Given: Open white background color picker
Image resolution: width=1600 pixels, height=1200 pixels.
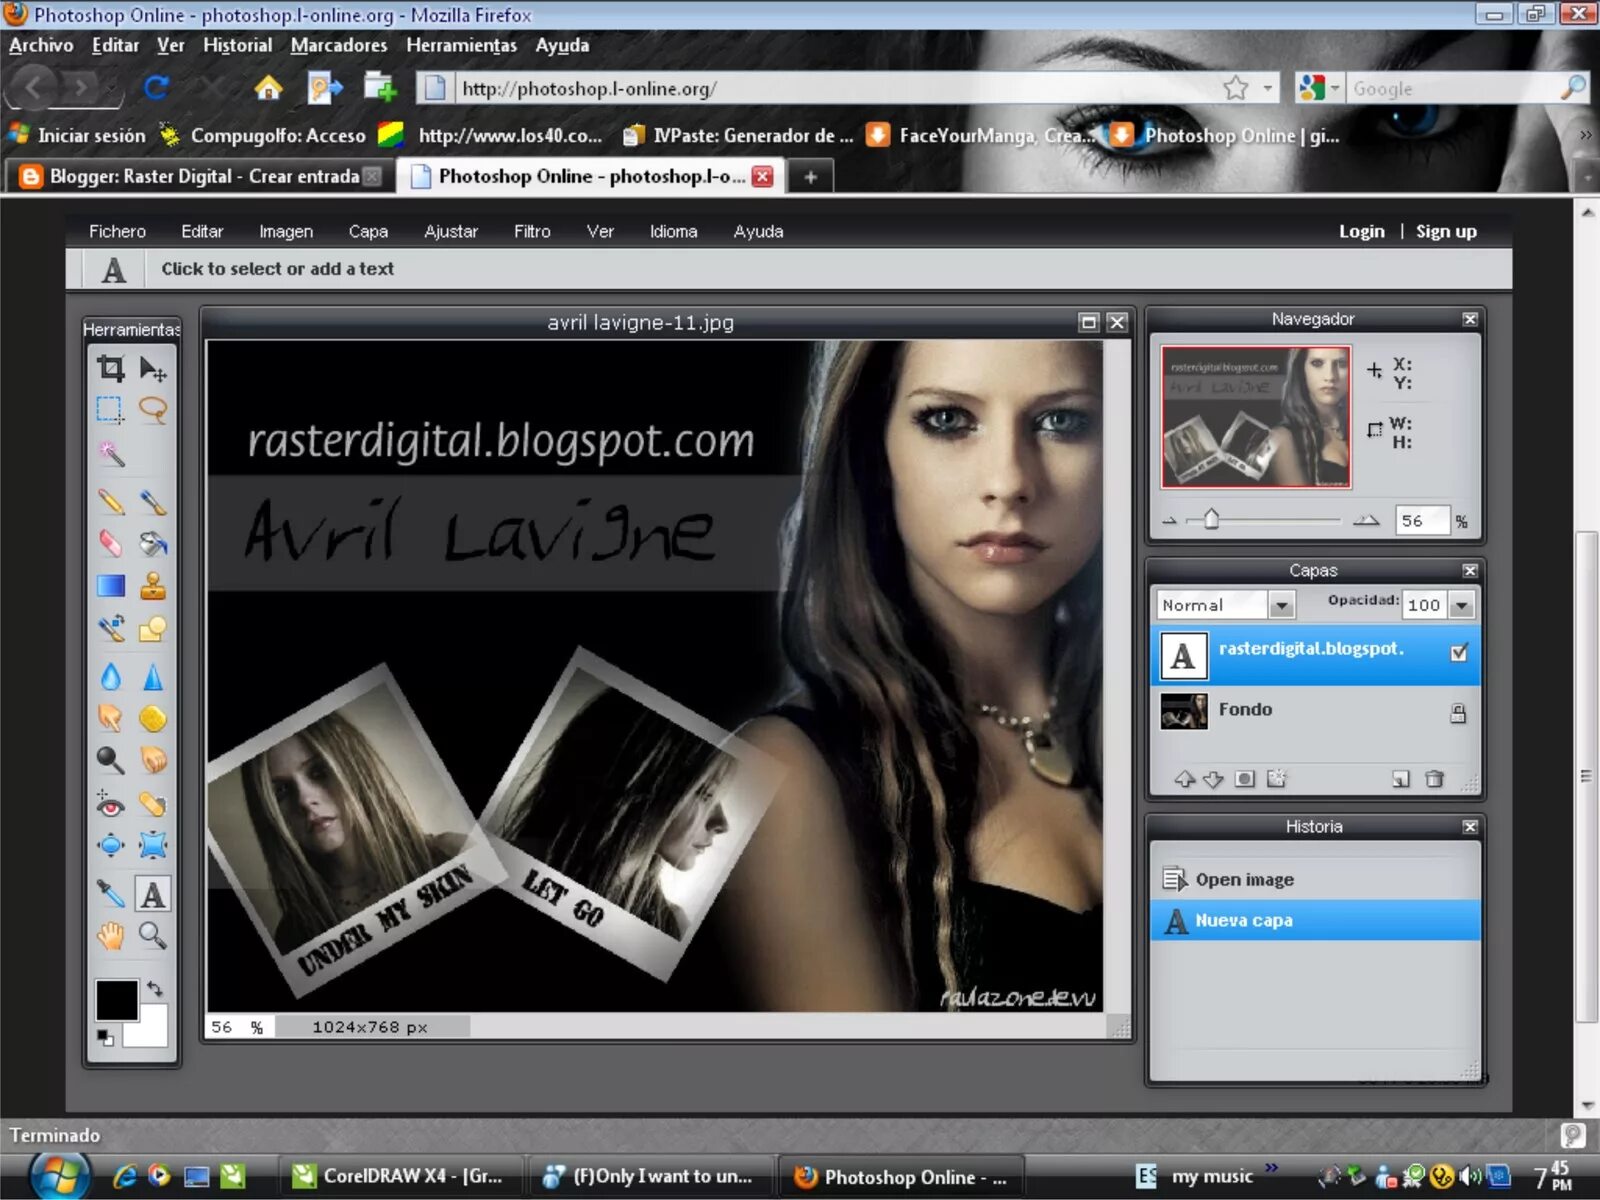Looking at the screenshot, I should pyautogui.click(x=150, y=1030).
